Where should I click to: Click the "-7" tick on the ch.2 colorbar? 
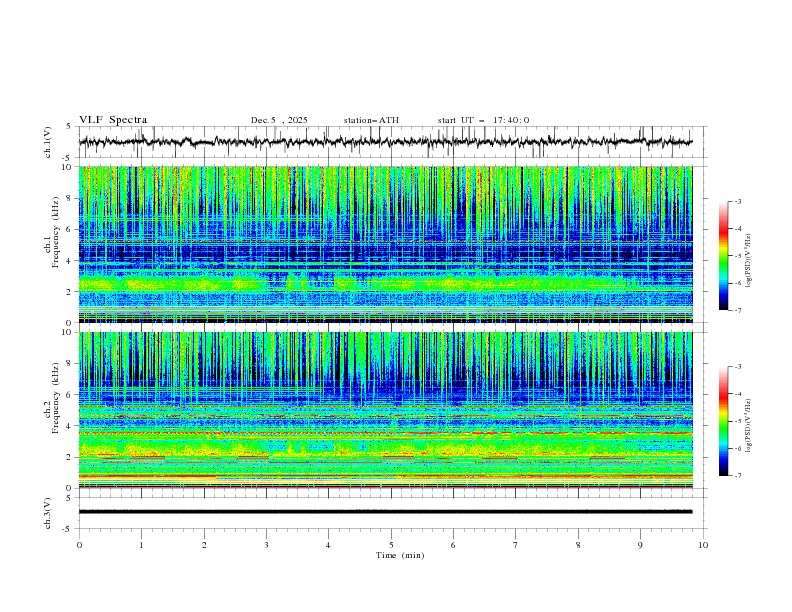point(738,475)
